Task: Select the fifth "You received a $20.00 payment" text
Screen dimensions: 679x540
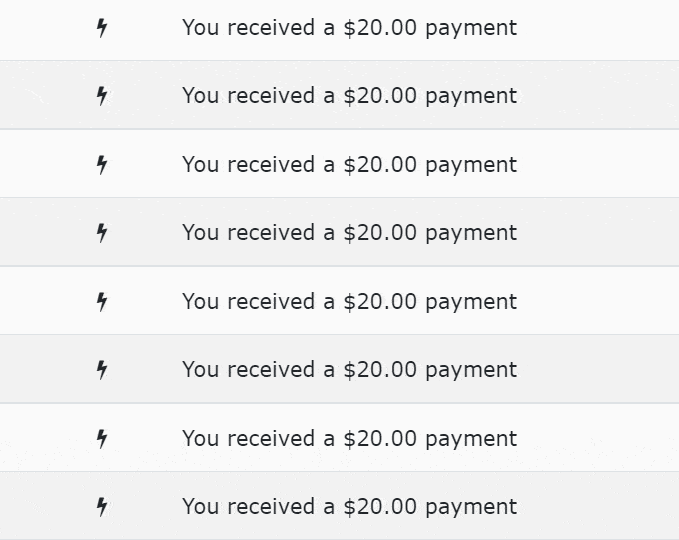Action: pyautogui.click(x=349, y=302)
